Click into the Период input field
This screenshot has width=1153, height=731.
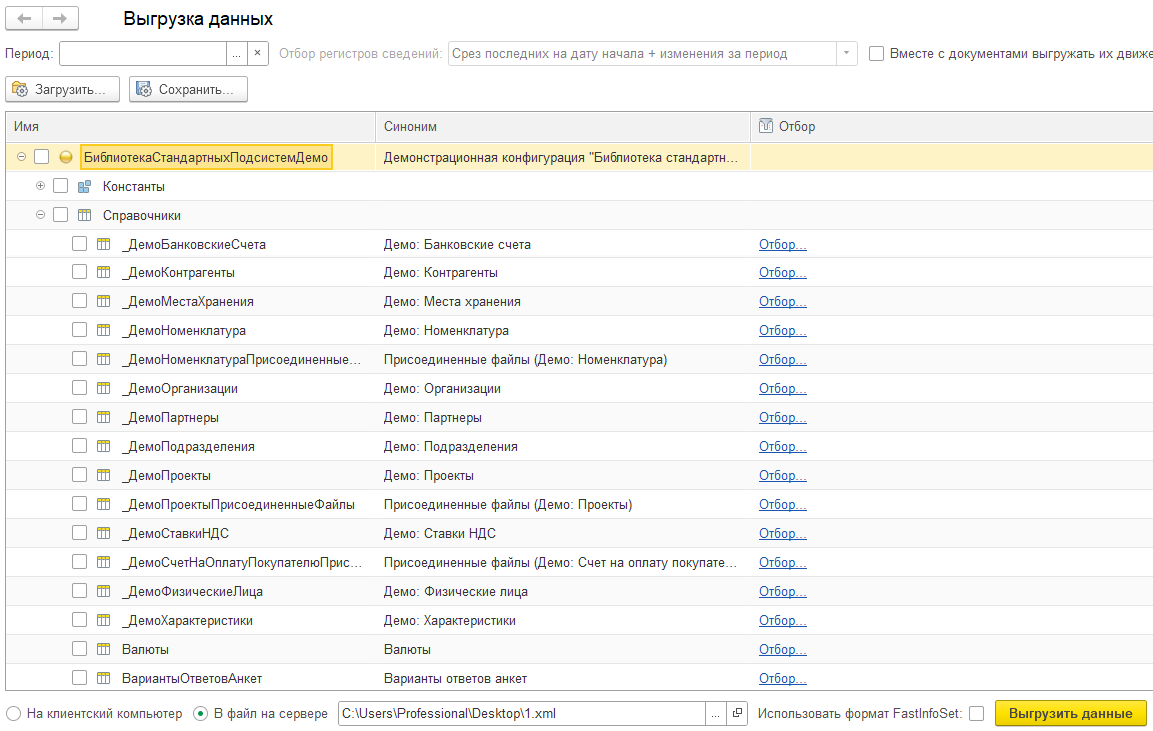point(143,54)
